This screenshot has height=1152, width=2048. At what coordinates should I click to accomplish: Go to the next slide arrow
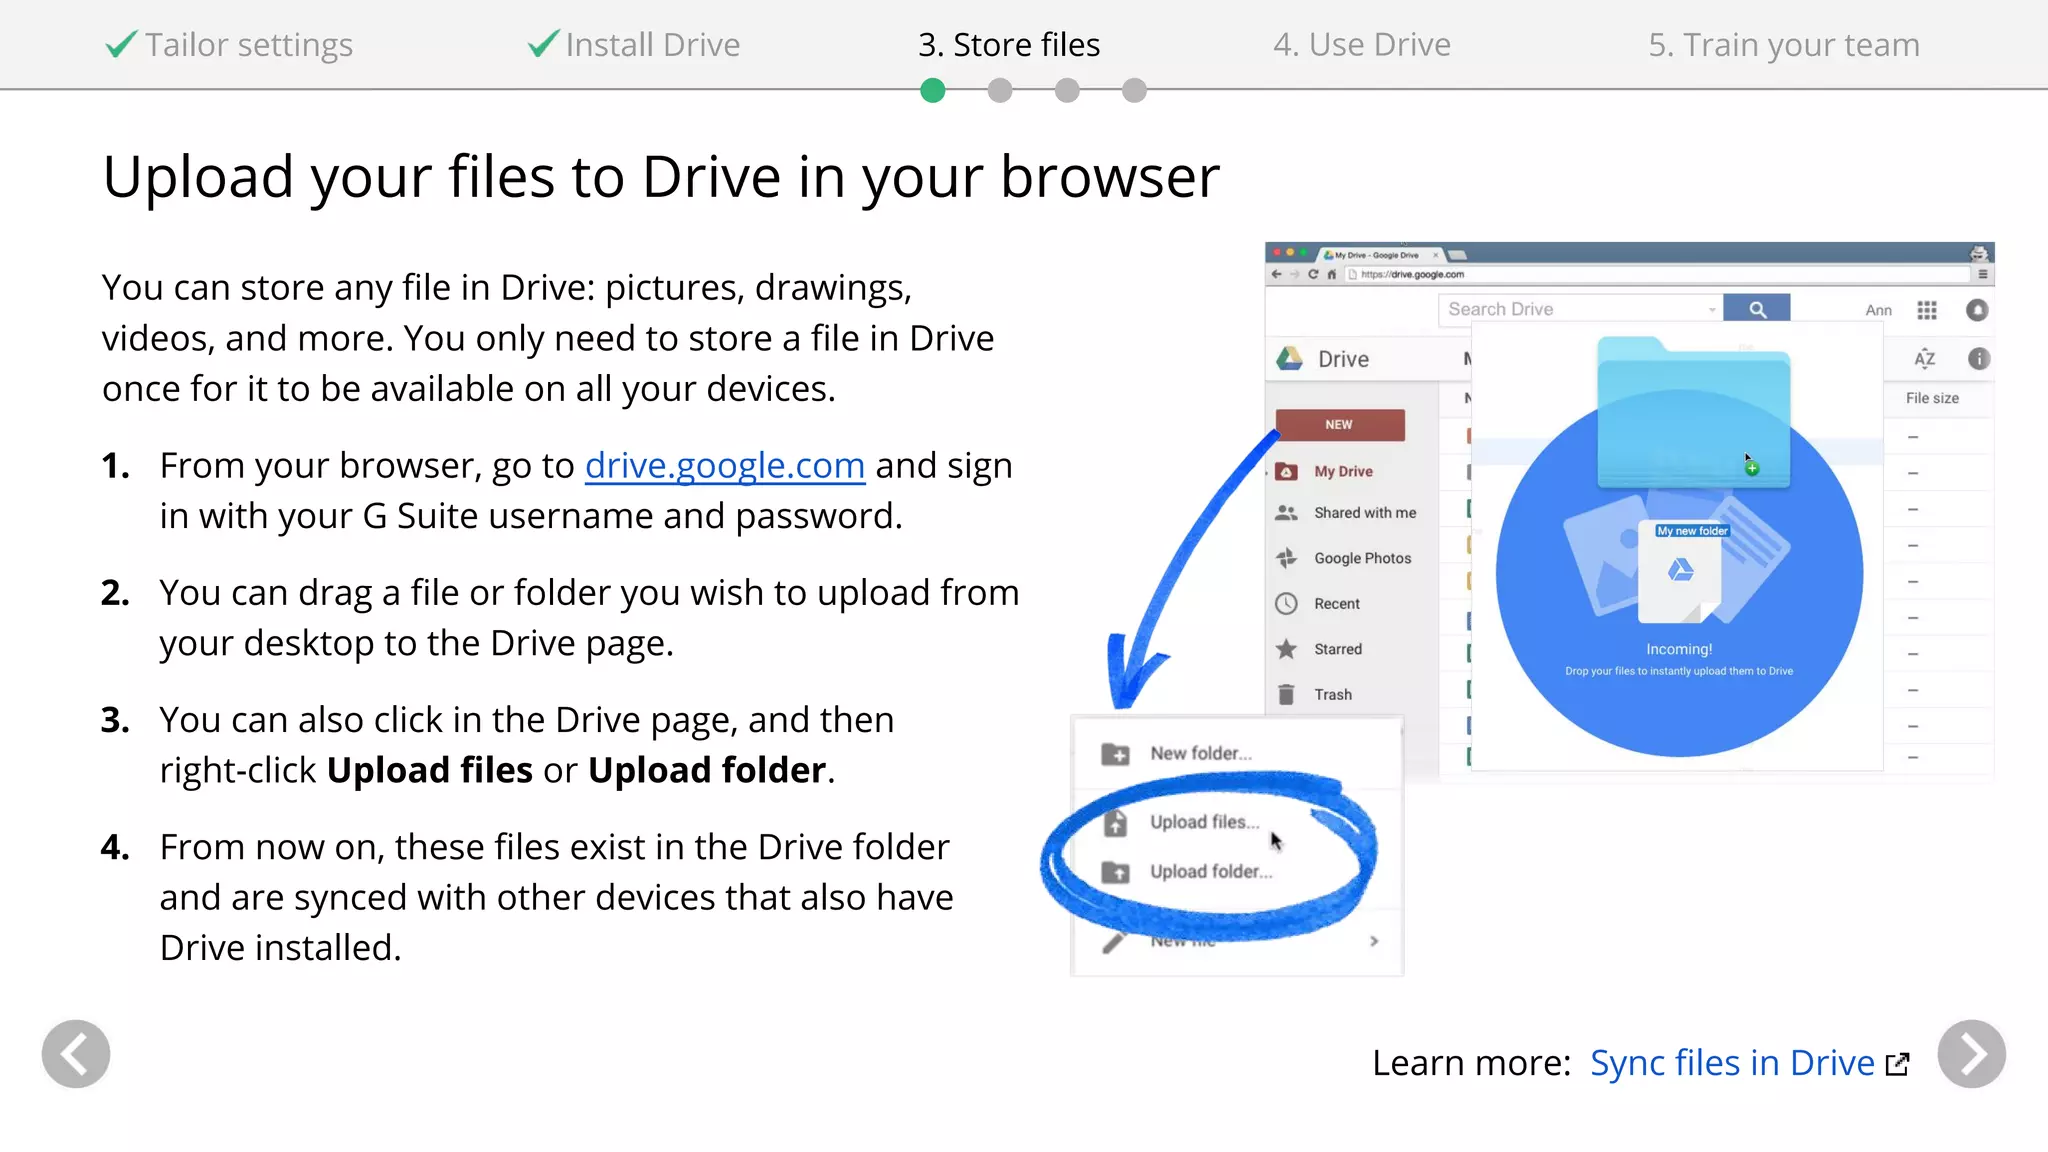click(1971, 1054)
